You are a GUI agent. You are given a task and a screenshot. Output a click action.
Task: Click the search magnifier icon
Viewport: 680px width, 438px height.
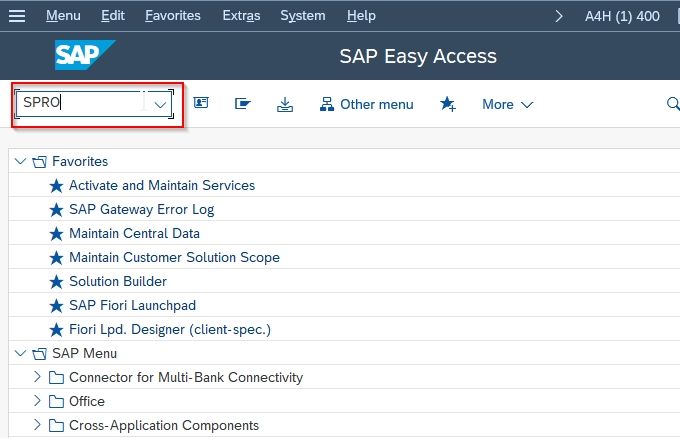(673, 104)
